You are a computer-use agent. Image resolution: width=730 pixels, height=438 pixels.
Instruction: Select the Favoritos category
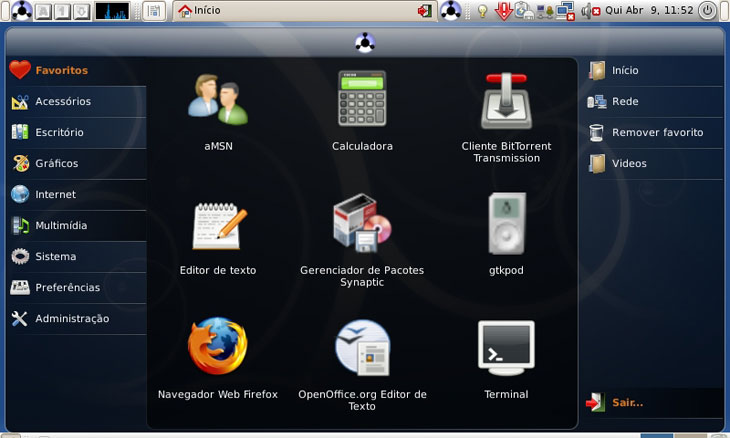pyautogui.click(x=61, y=71)
